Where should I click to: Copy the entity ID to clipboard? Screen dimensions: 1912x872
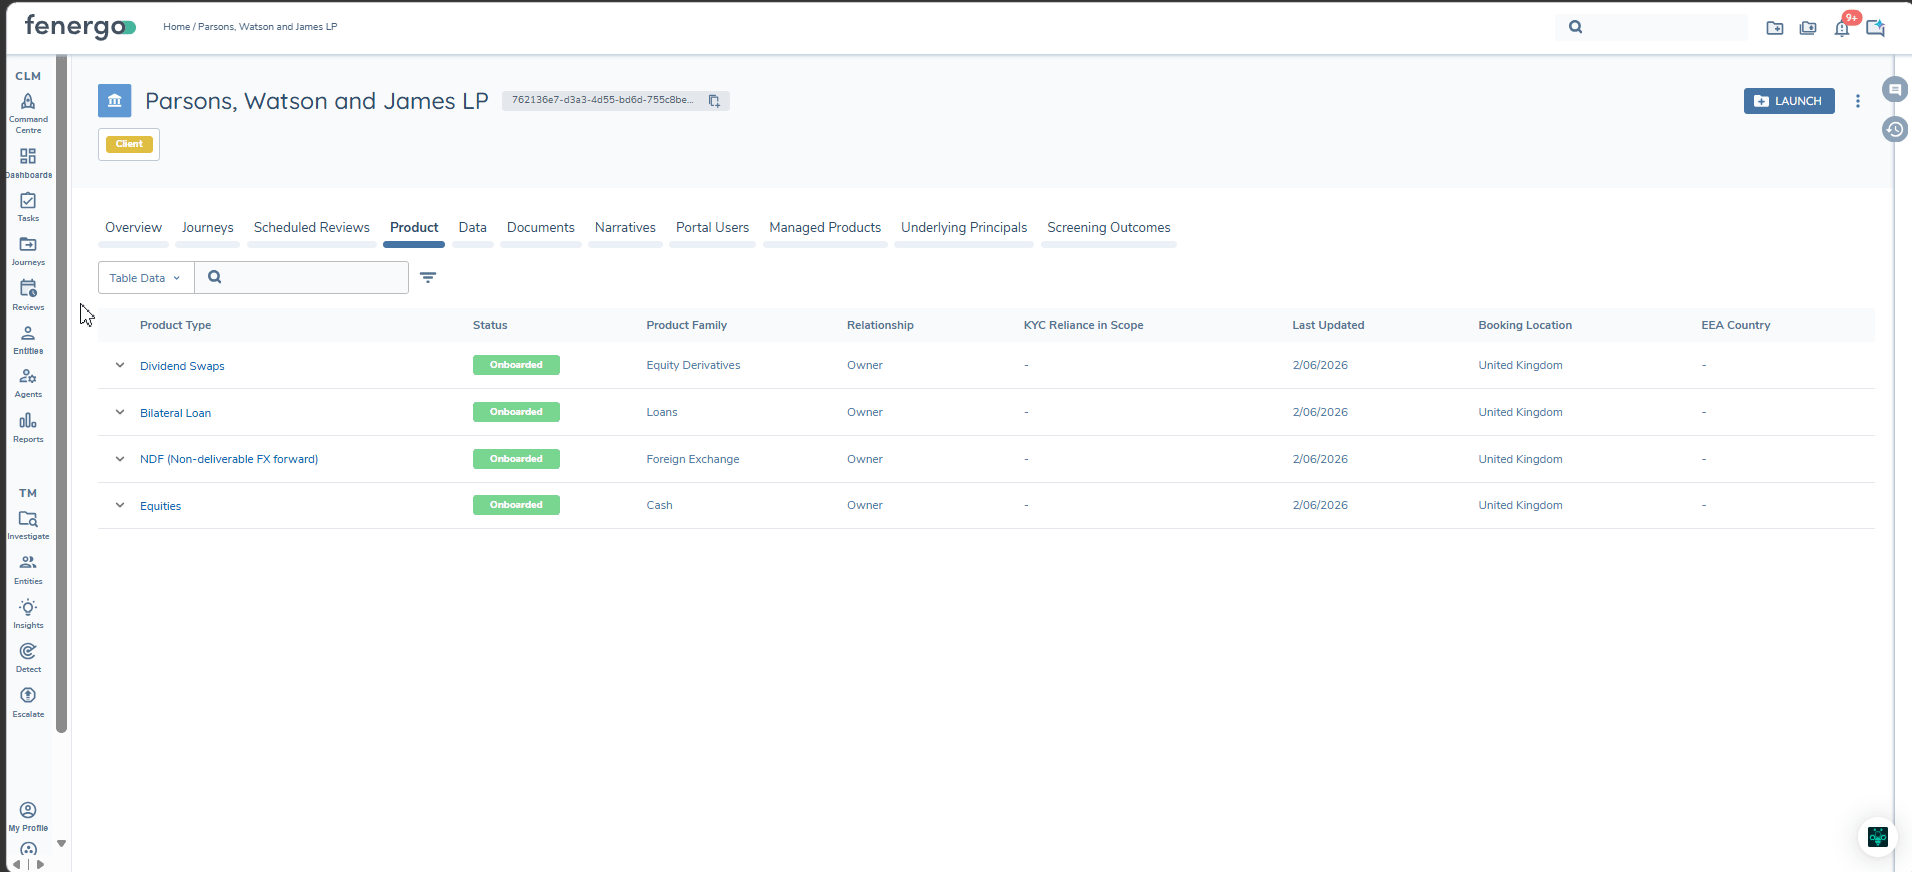[x=714, y=101]
